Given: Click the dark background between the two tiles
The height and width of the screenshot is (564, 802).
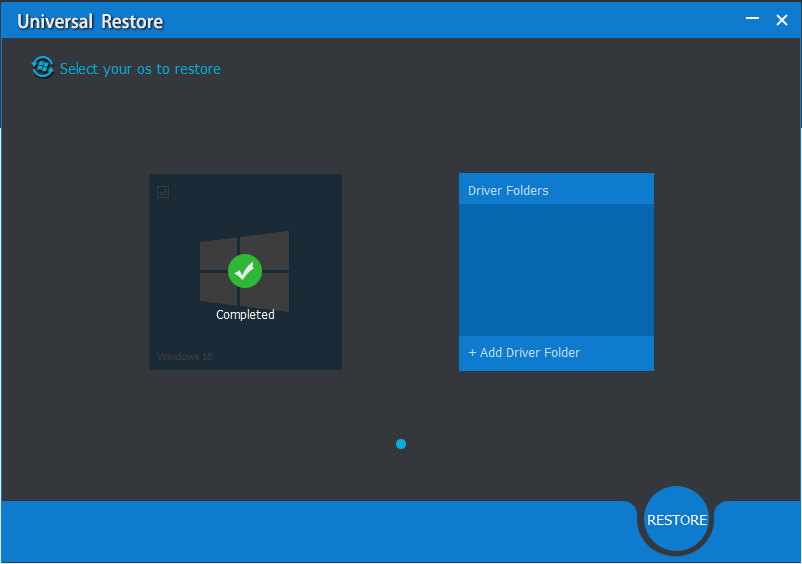Looking at the screenshot, I should (400, 272).
